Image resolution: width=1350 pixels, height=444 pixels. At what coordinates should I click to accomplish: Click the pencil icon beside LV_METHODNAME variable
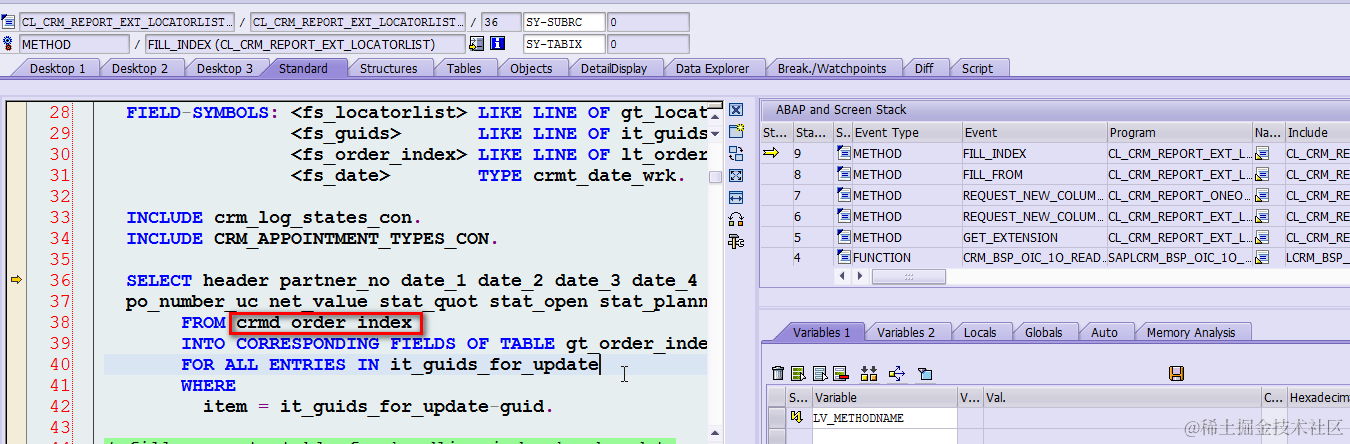pos(797,417)
